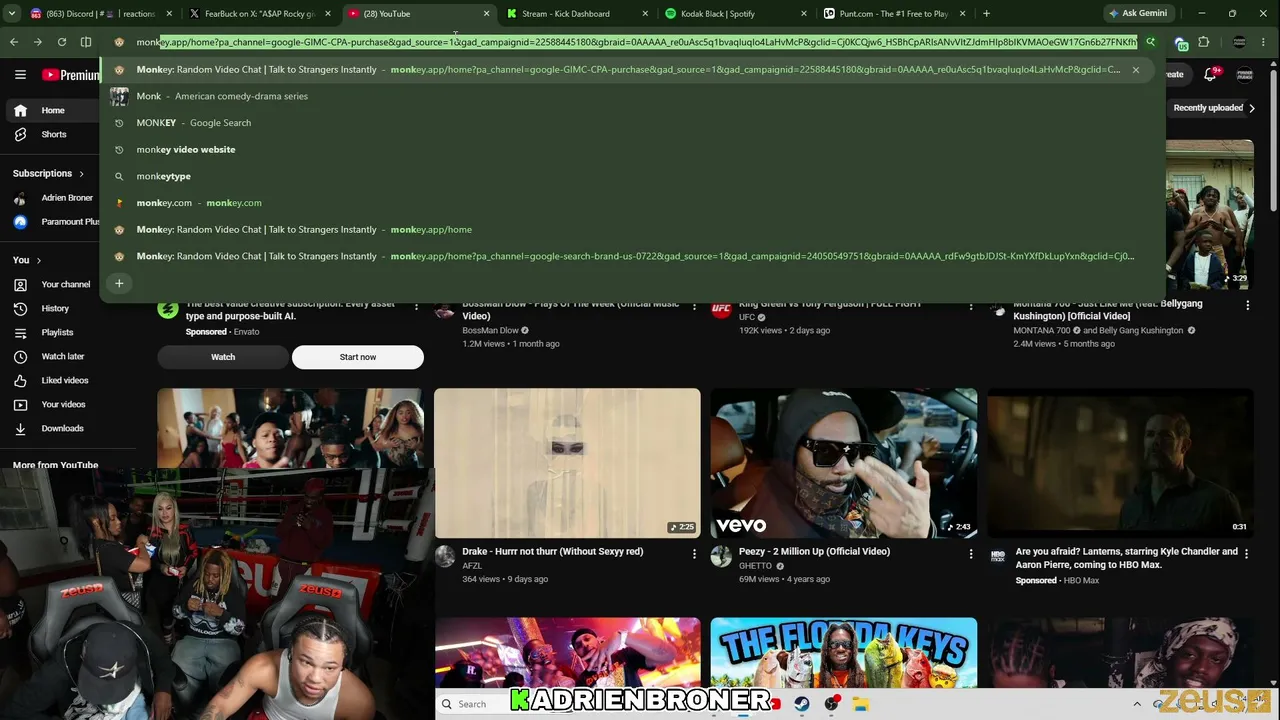Image resolution: width=1280 pixels, height=720 pixels.
Task: Click the address bar URL field
Action: 636,42
